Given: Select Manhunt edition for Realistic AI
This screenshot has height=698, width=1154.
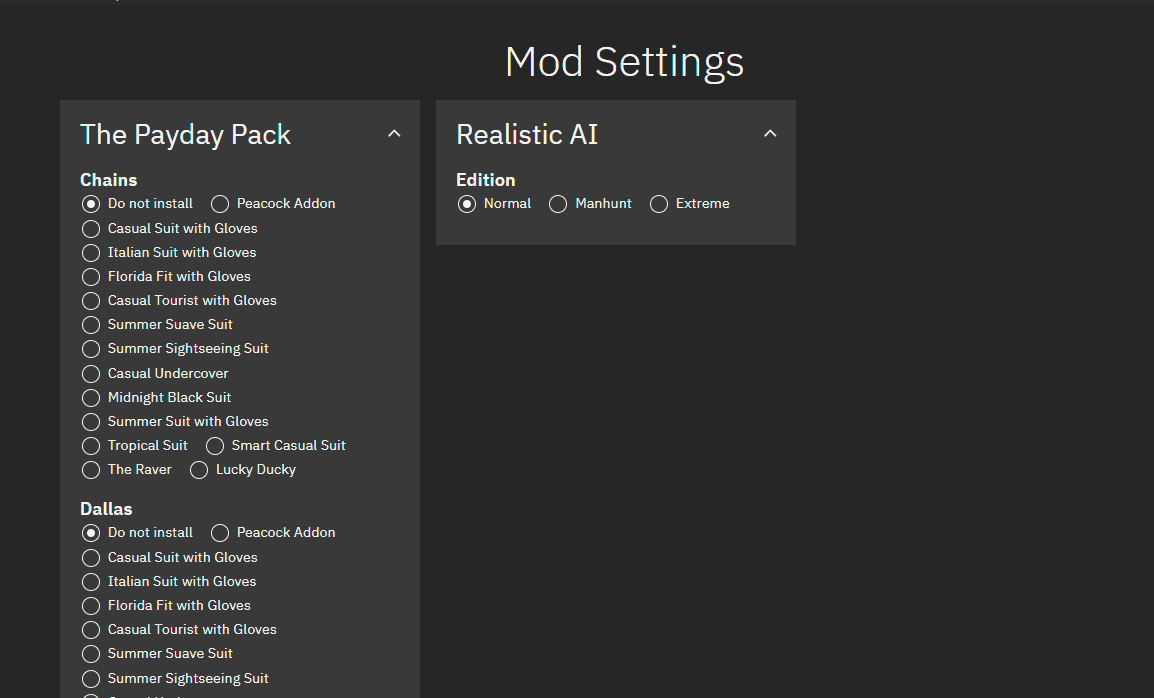Looking at the screenshot, I should click(x=558, y=204).
